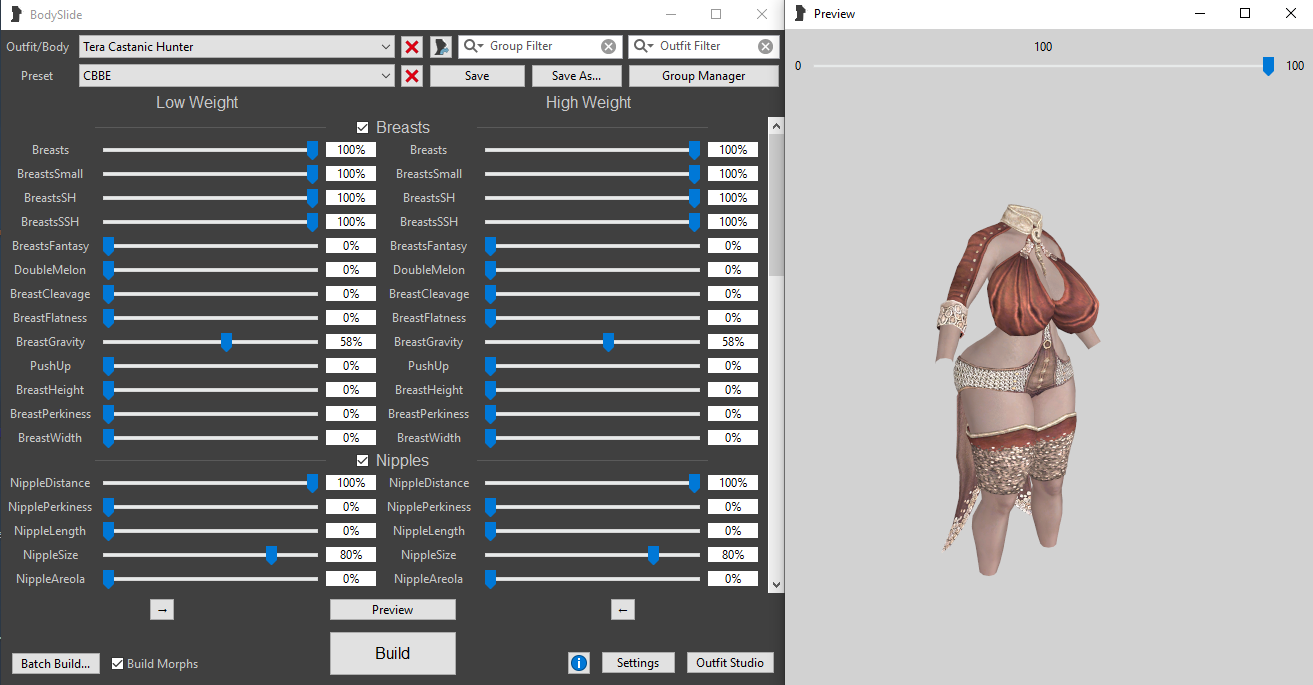1313x685 pixels.
Task: Copy low weight values to high with right arrow
Action: point(163,610)
